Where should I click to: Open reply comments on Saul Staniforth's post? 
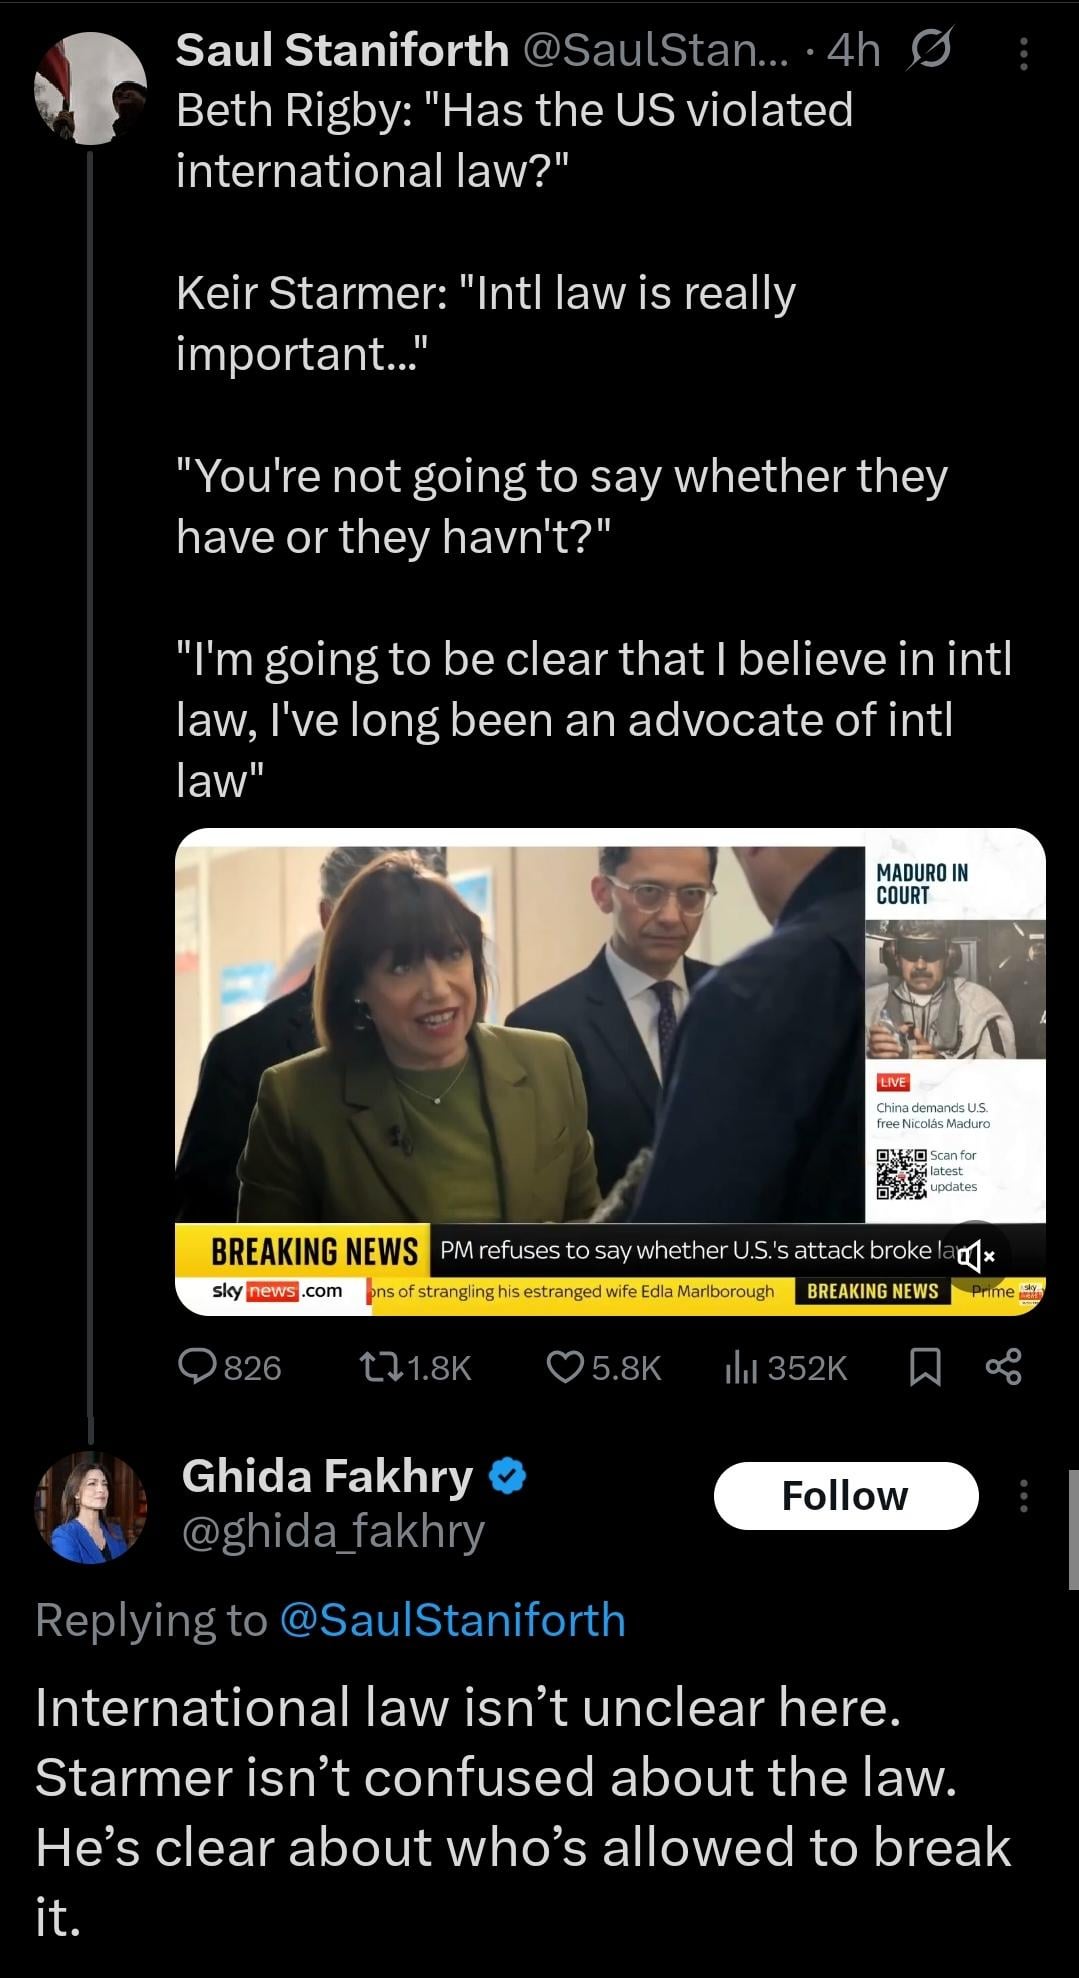coord(229,1367)
